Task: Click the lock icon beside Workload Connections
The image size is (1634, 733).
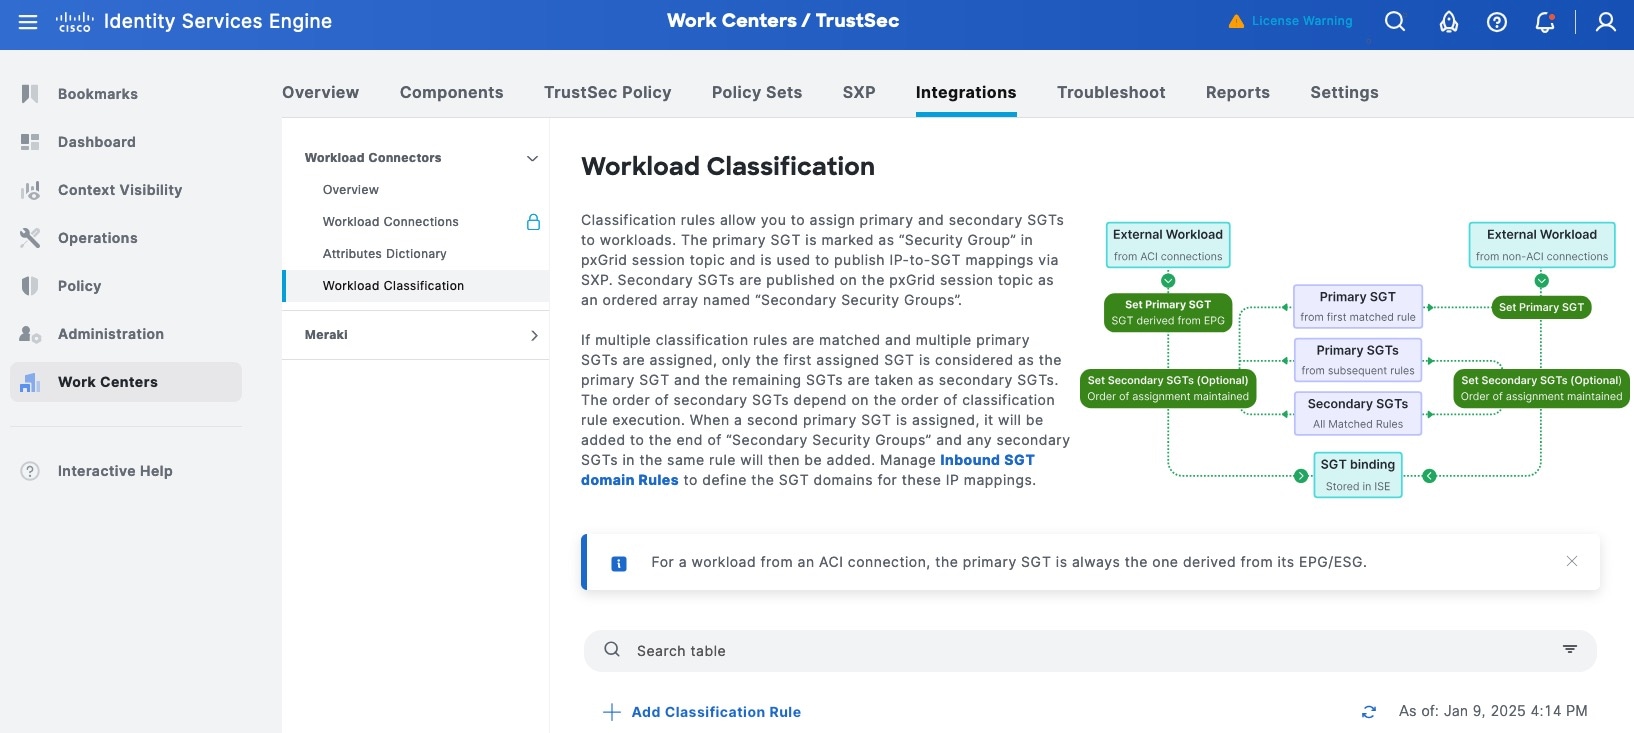Action: [x=533, y=222]
